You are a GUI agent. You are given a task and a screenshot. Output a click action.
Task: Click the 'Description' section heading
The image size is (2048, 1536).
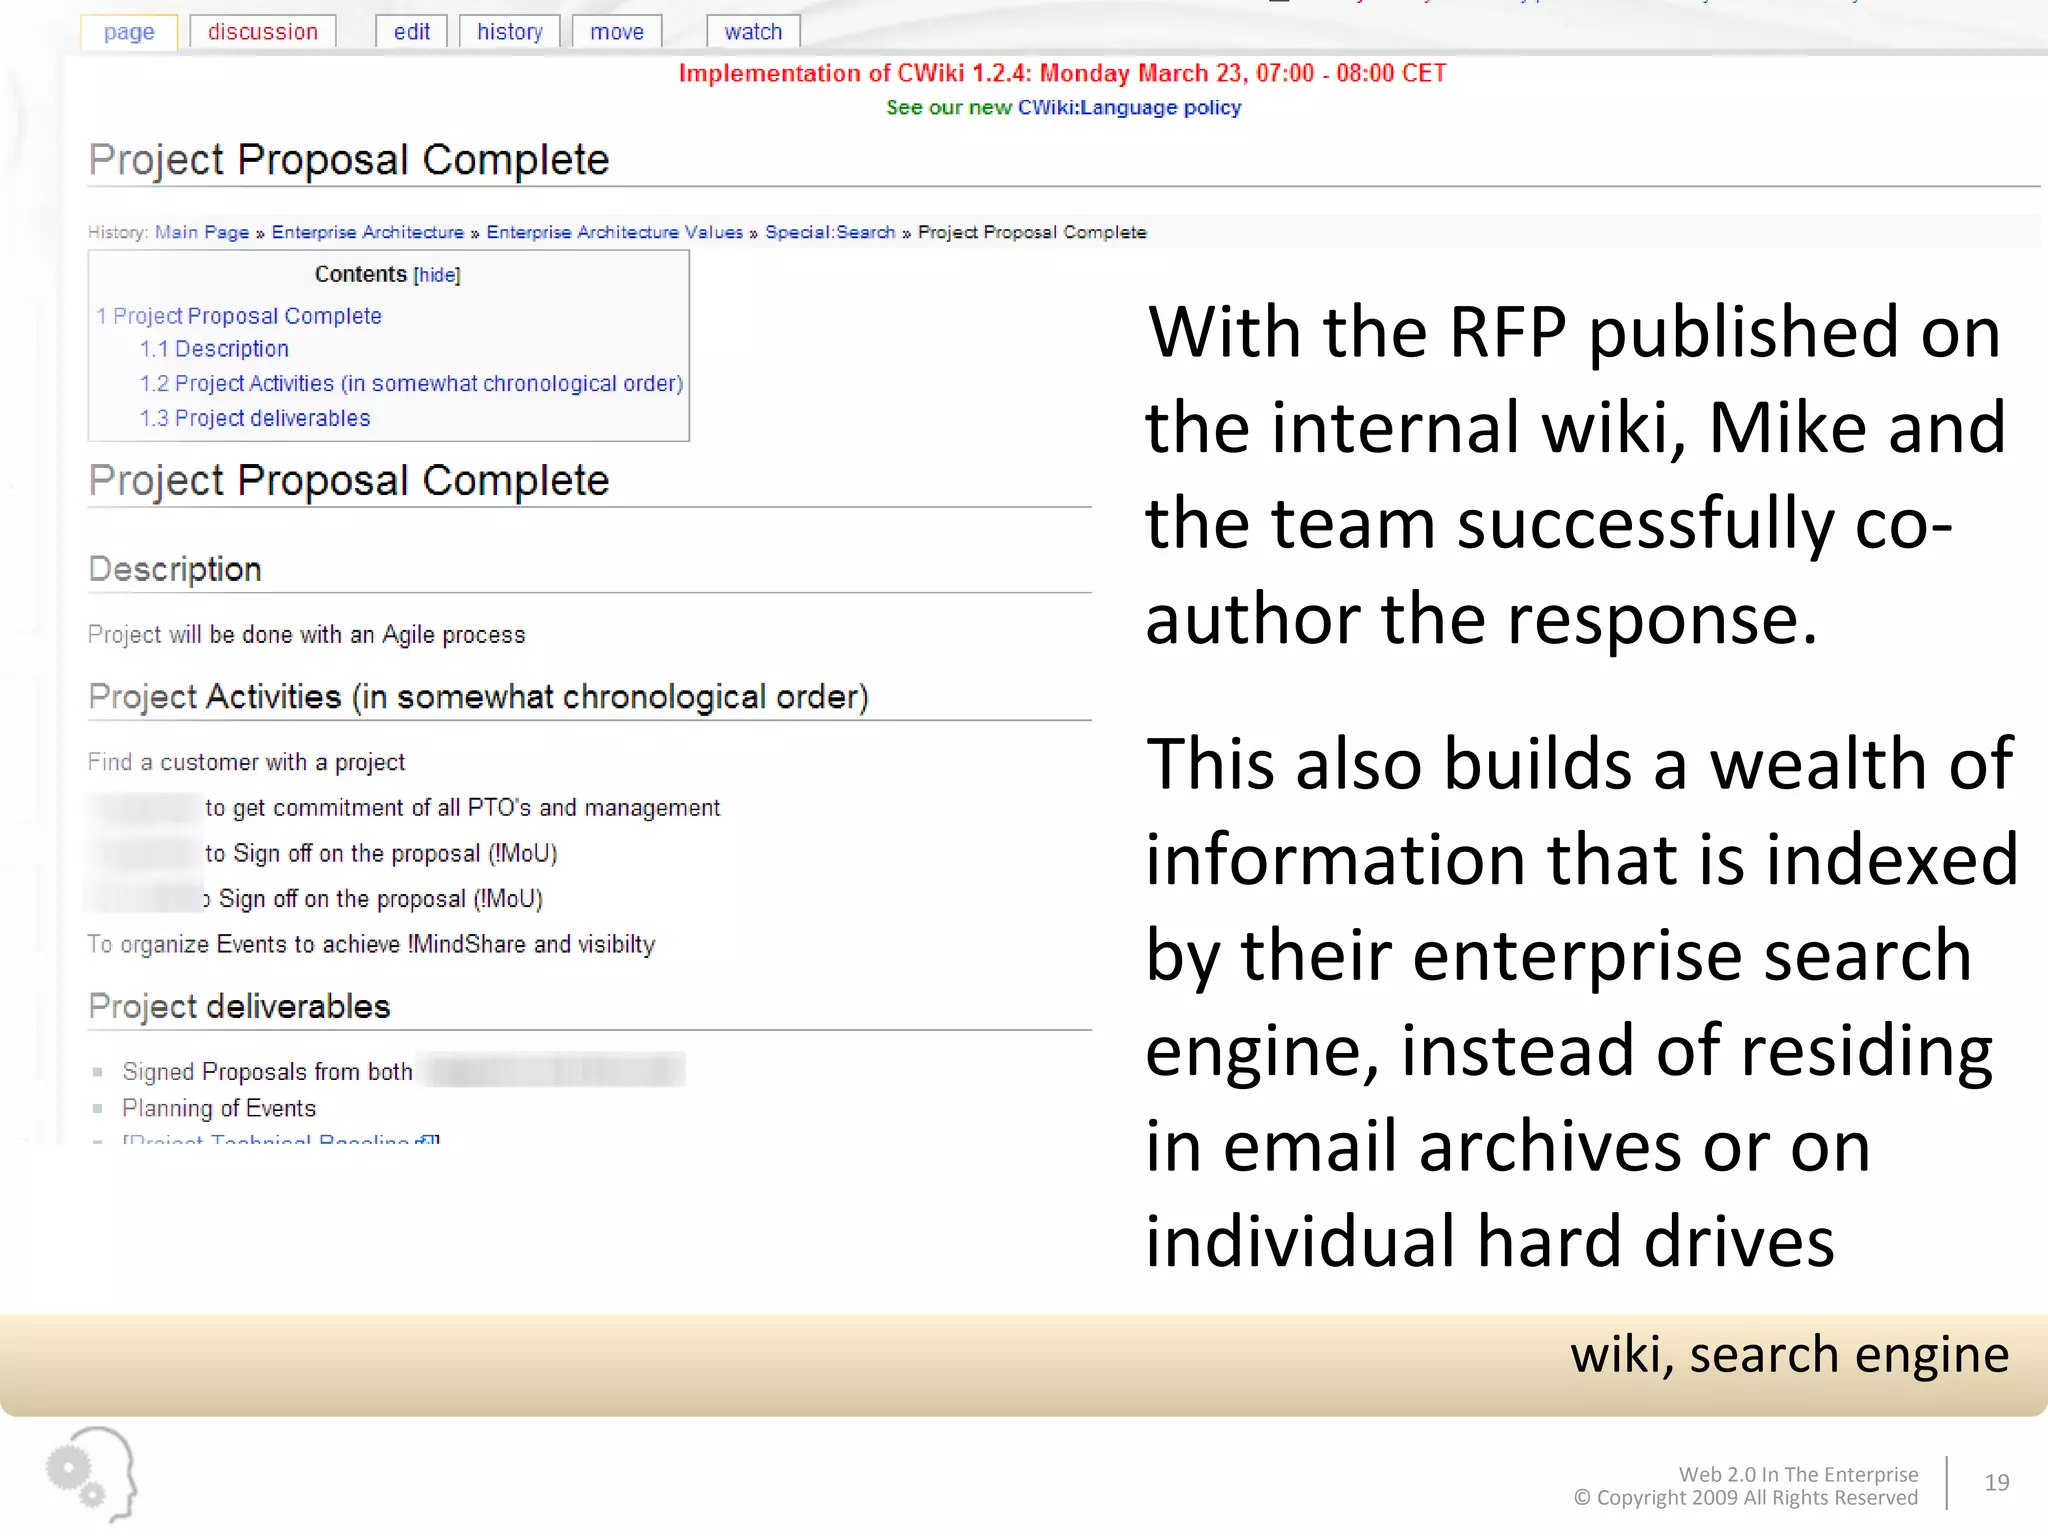(175, 569)
